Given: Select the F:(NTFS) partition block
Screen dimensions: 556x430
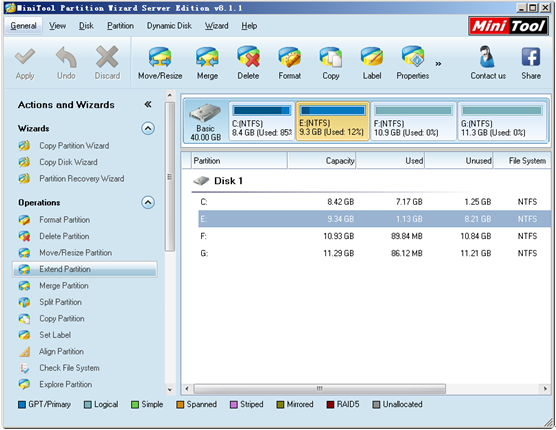Looking at the screenshot, I should coord(413,121).
